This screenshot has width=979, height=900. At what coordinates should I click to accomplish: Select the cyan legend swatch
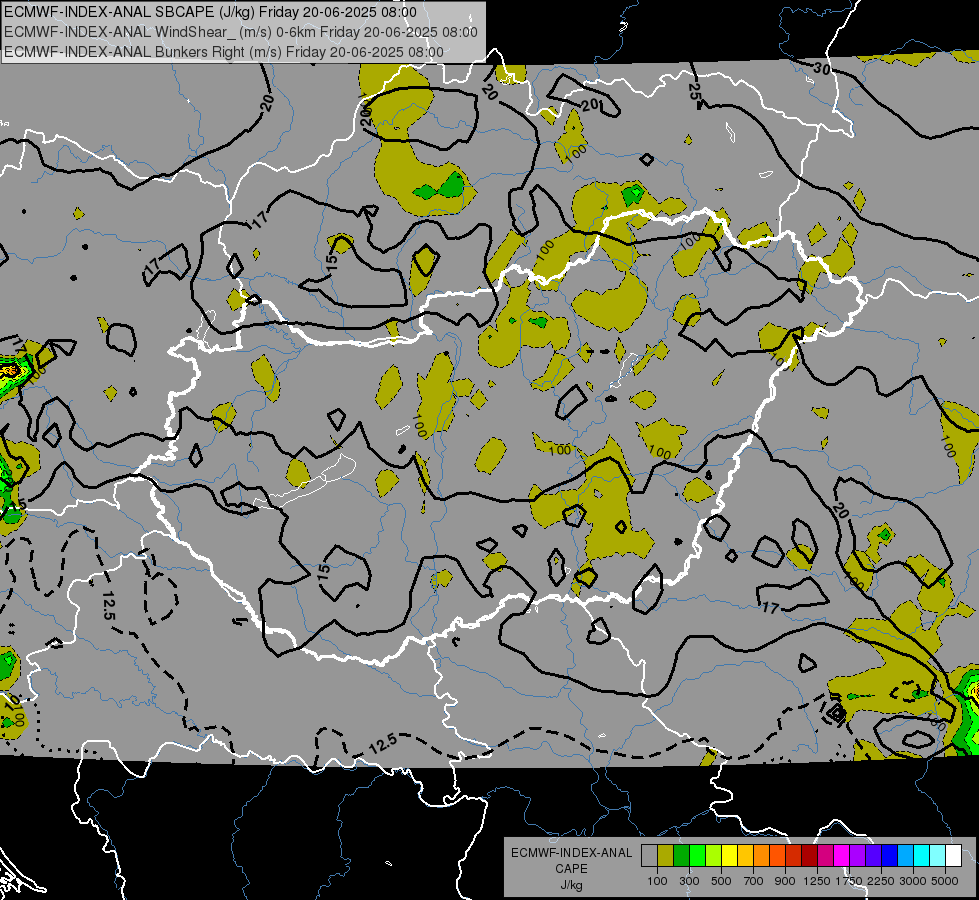click(x=922, y=856)
